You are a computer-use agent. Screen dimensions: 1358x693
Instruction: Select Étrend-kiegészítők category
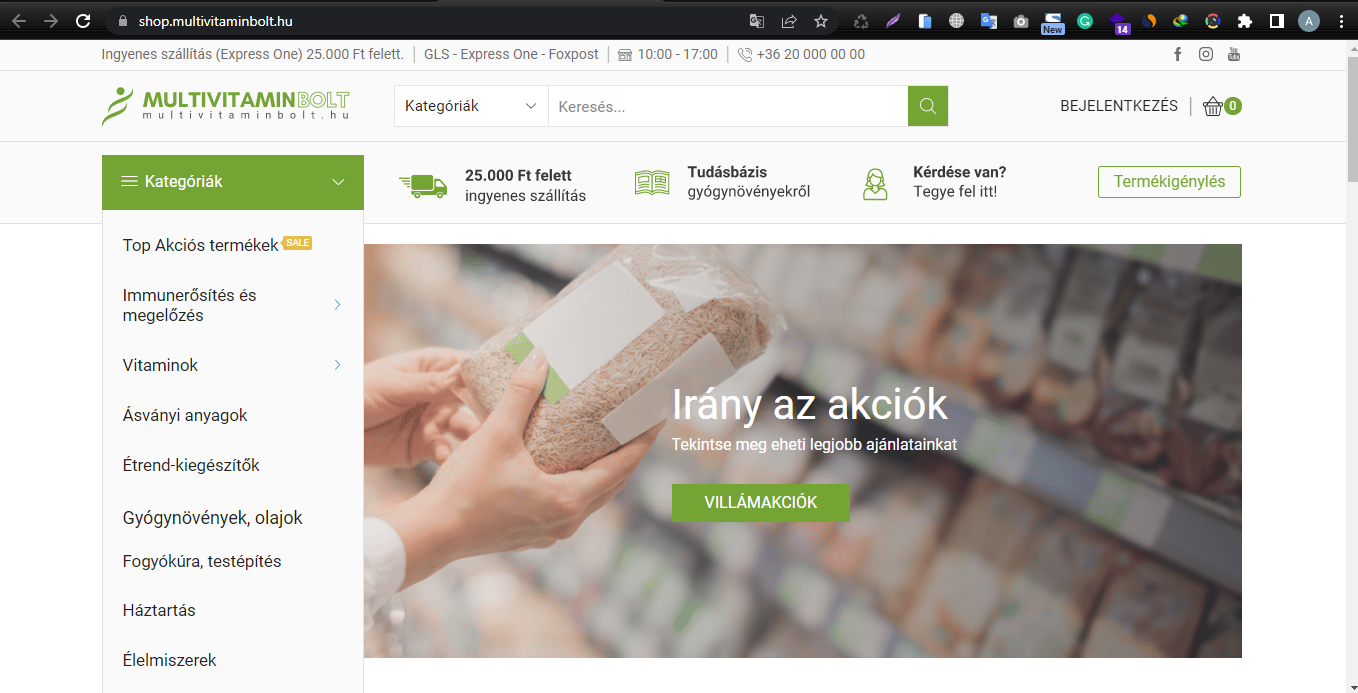[191, 465]
